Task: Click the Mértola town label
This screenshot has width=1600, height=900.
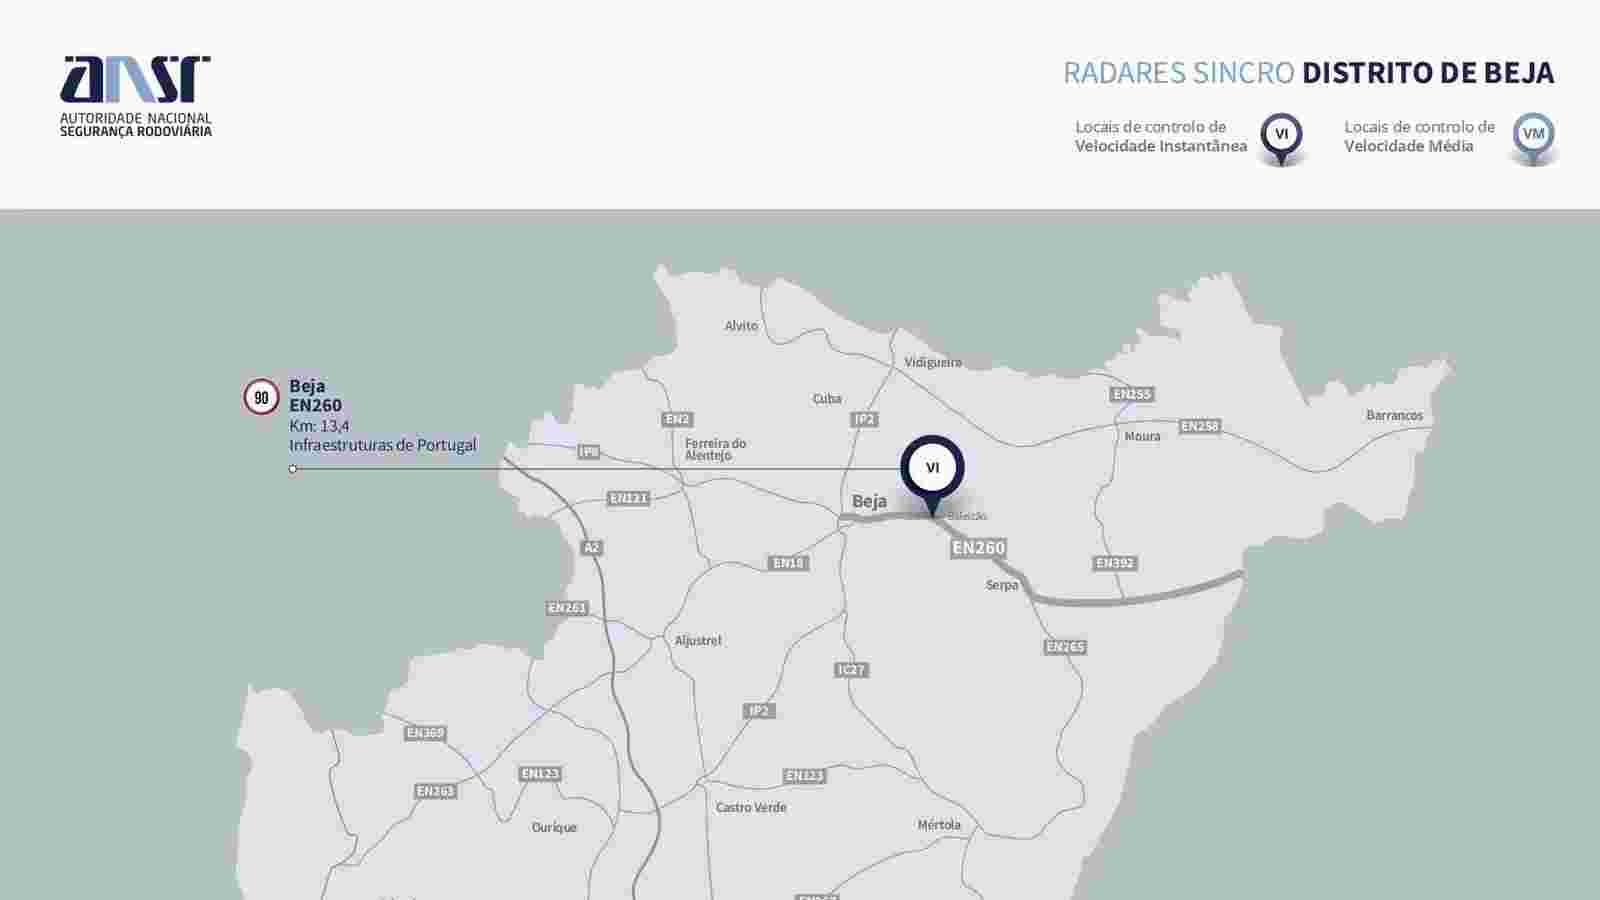Action: (x=939, y=825)
